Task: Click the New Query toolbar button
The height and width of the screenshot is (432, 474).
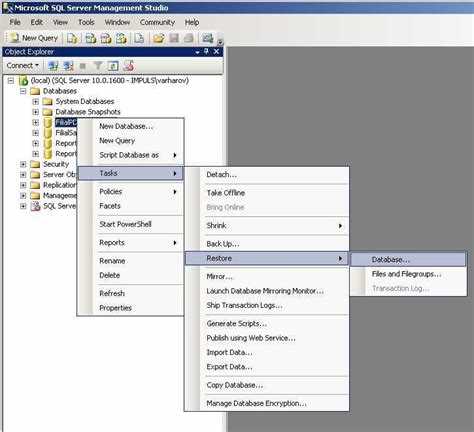Action: (33, 38)
